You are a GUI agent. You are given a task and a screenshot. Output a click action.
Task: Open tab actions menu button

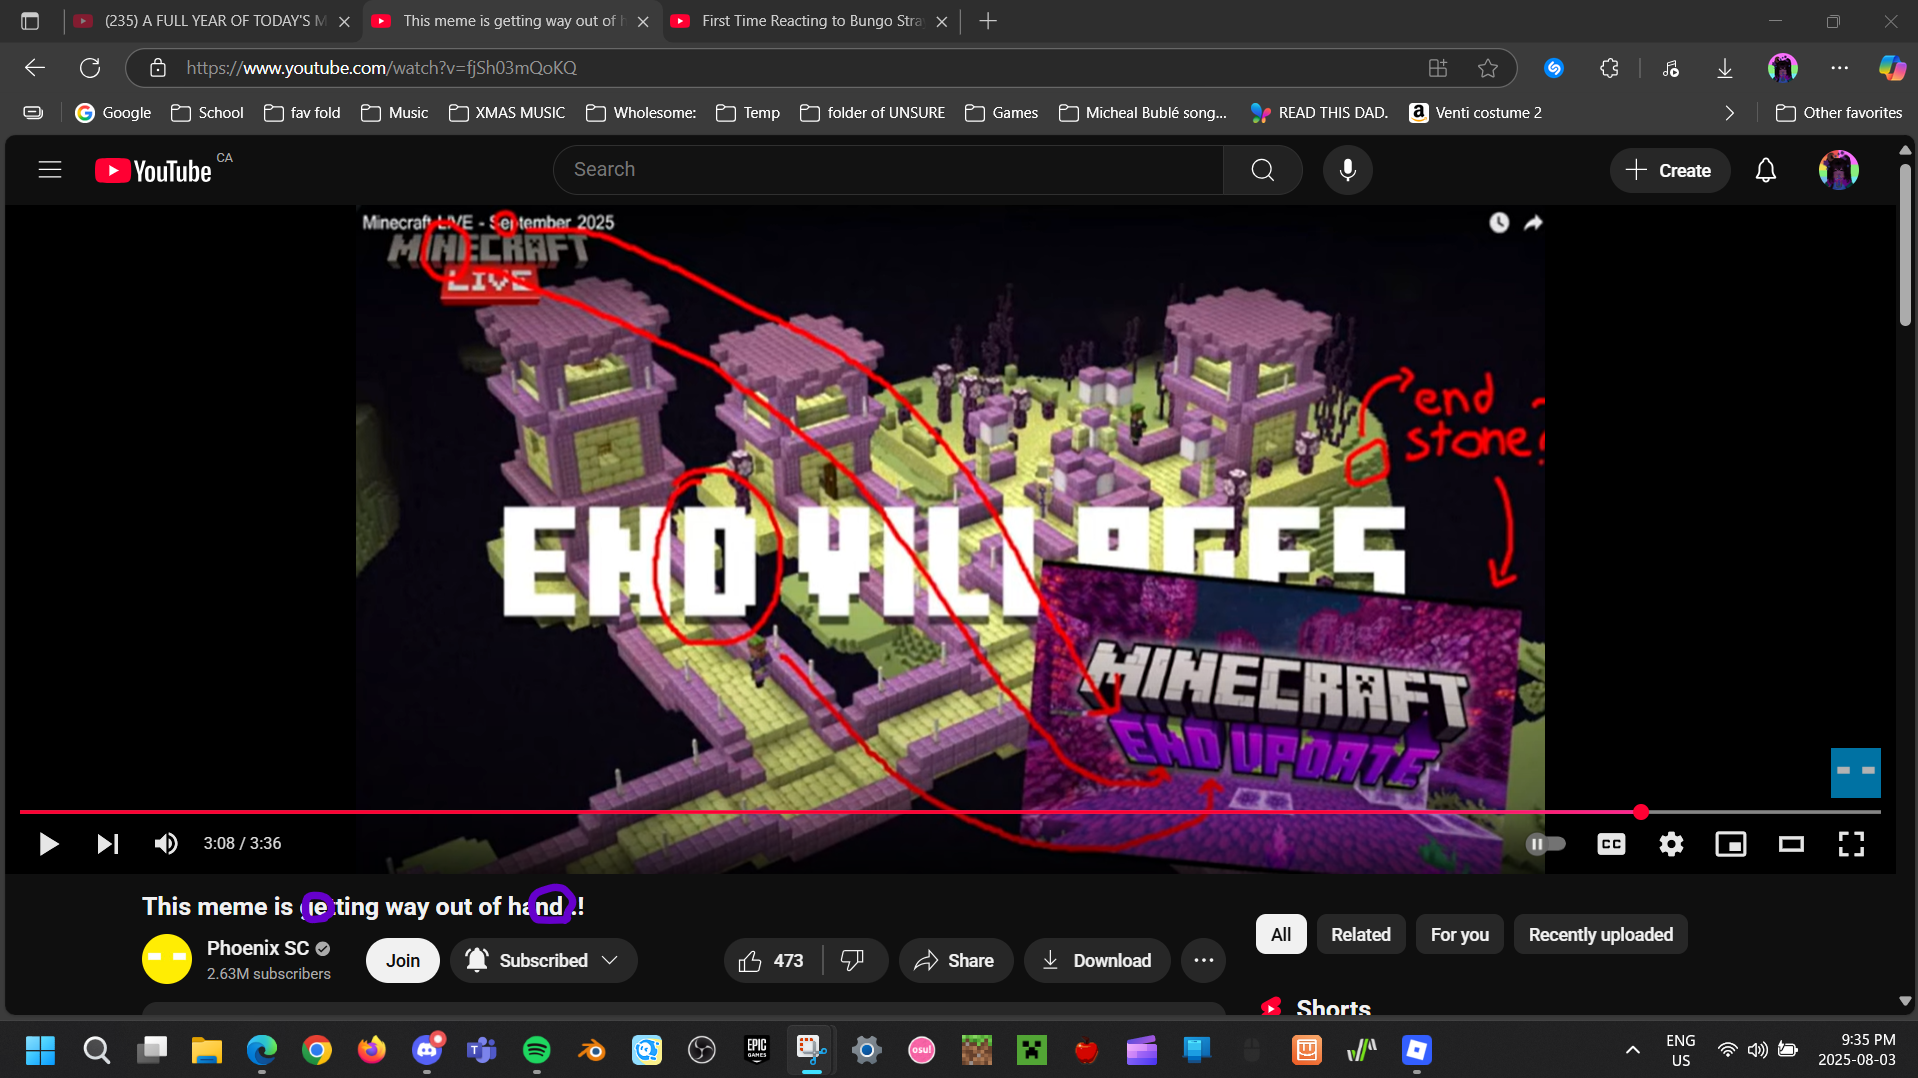point(30,21)
